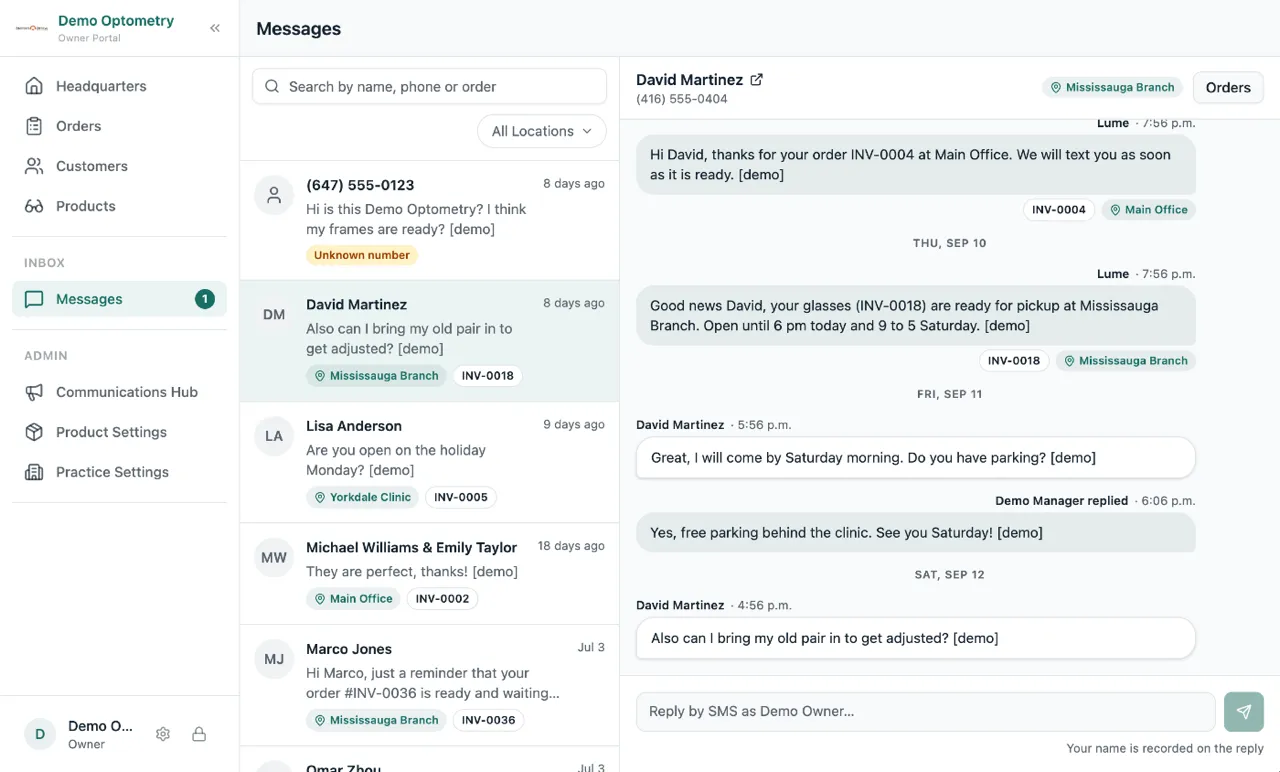
Task: Click the Mississauga Branch badge in the conversation header
Action: pos(1112,87)
